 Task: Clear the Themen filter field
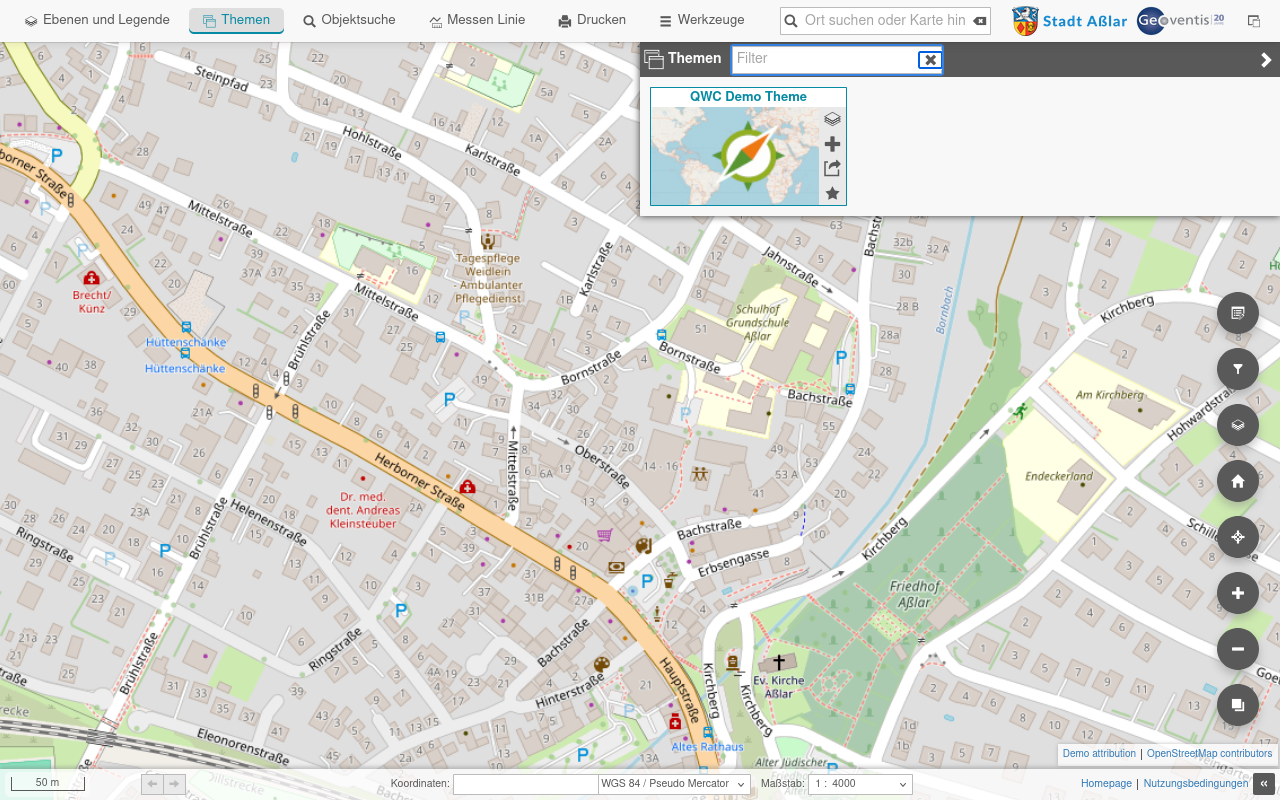coord(930,60)
